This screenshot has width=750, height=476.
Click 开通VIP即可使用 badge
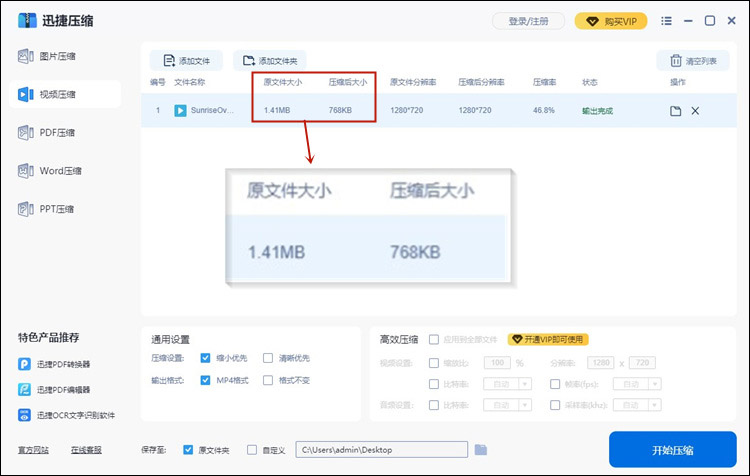[548, 340]
